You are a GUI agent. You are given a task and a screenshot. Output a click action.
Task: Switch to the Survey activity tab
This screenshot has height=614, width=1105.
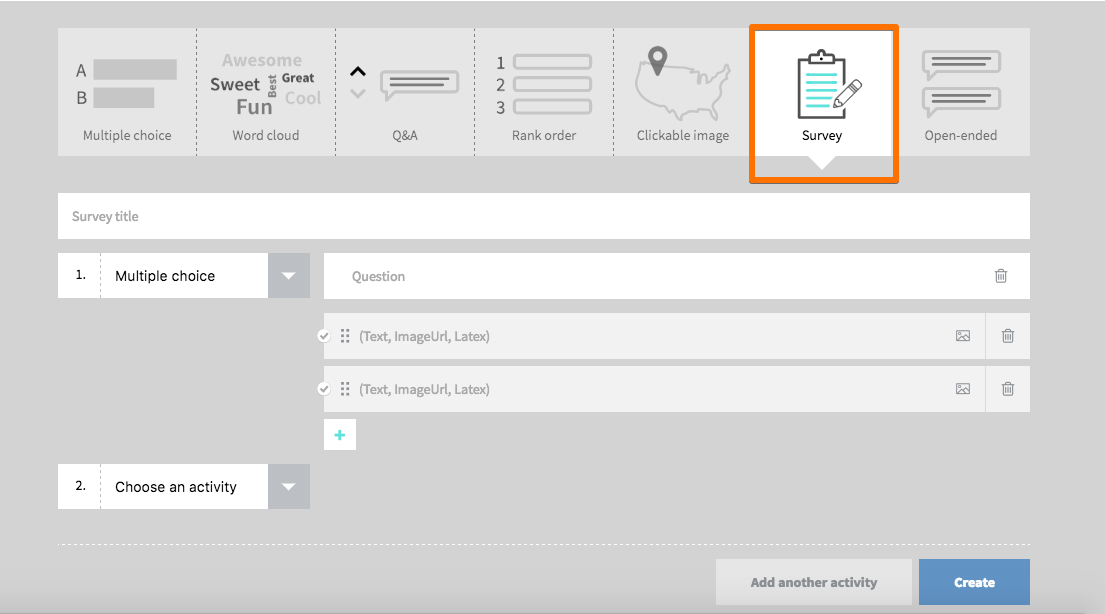coord(822,92)
